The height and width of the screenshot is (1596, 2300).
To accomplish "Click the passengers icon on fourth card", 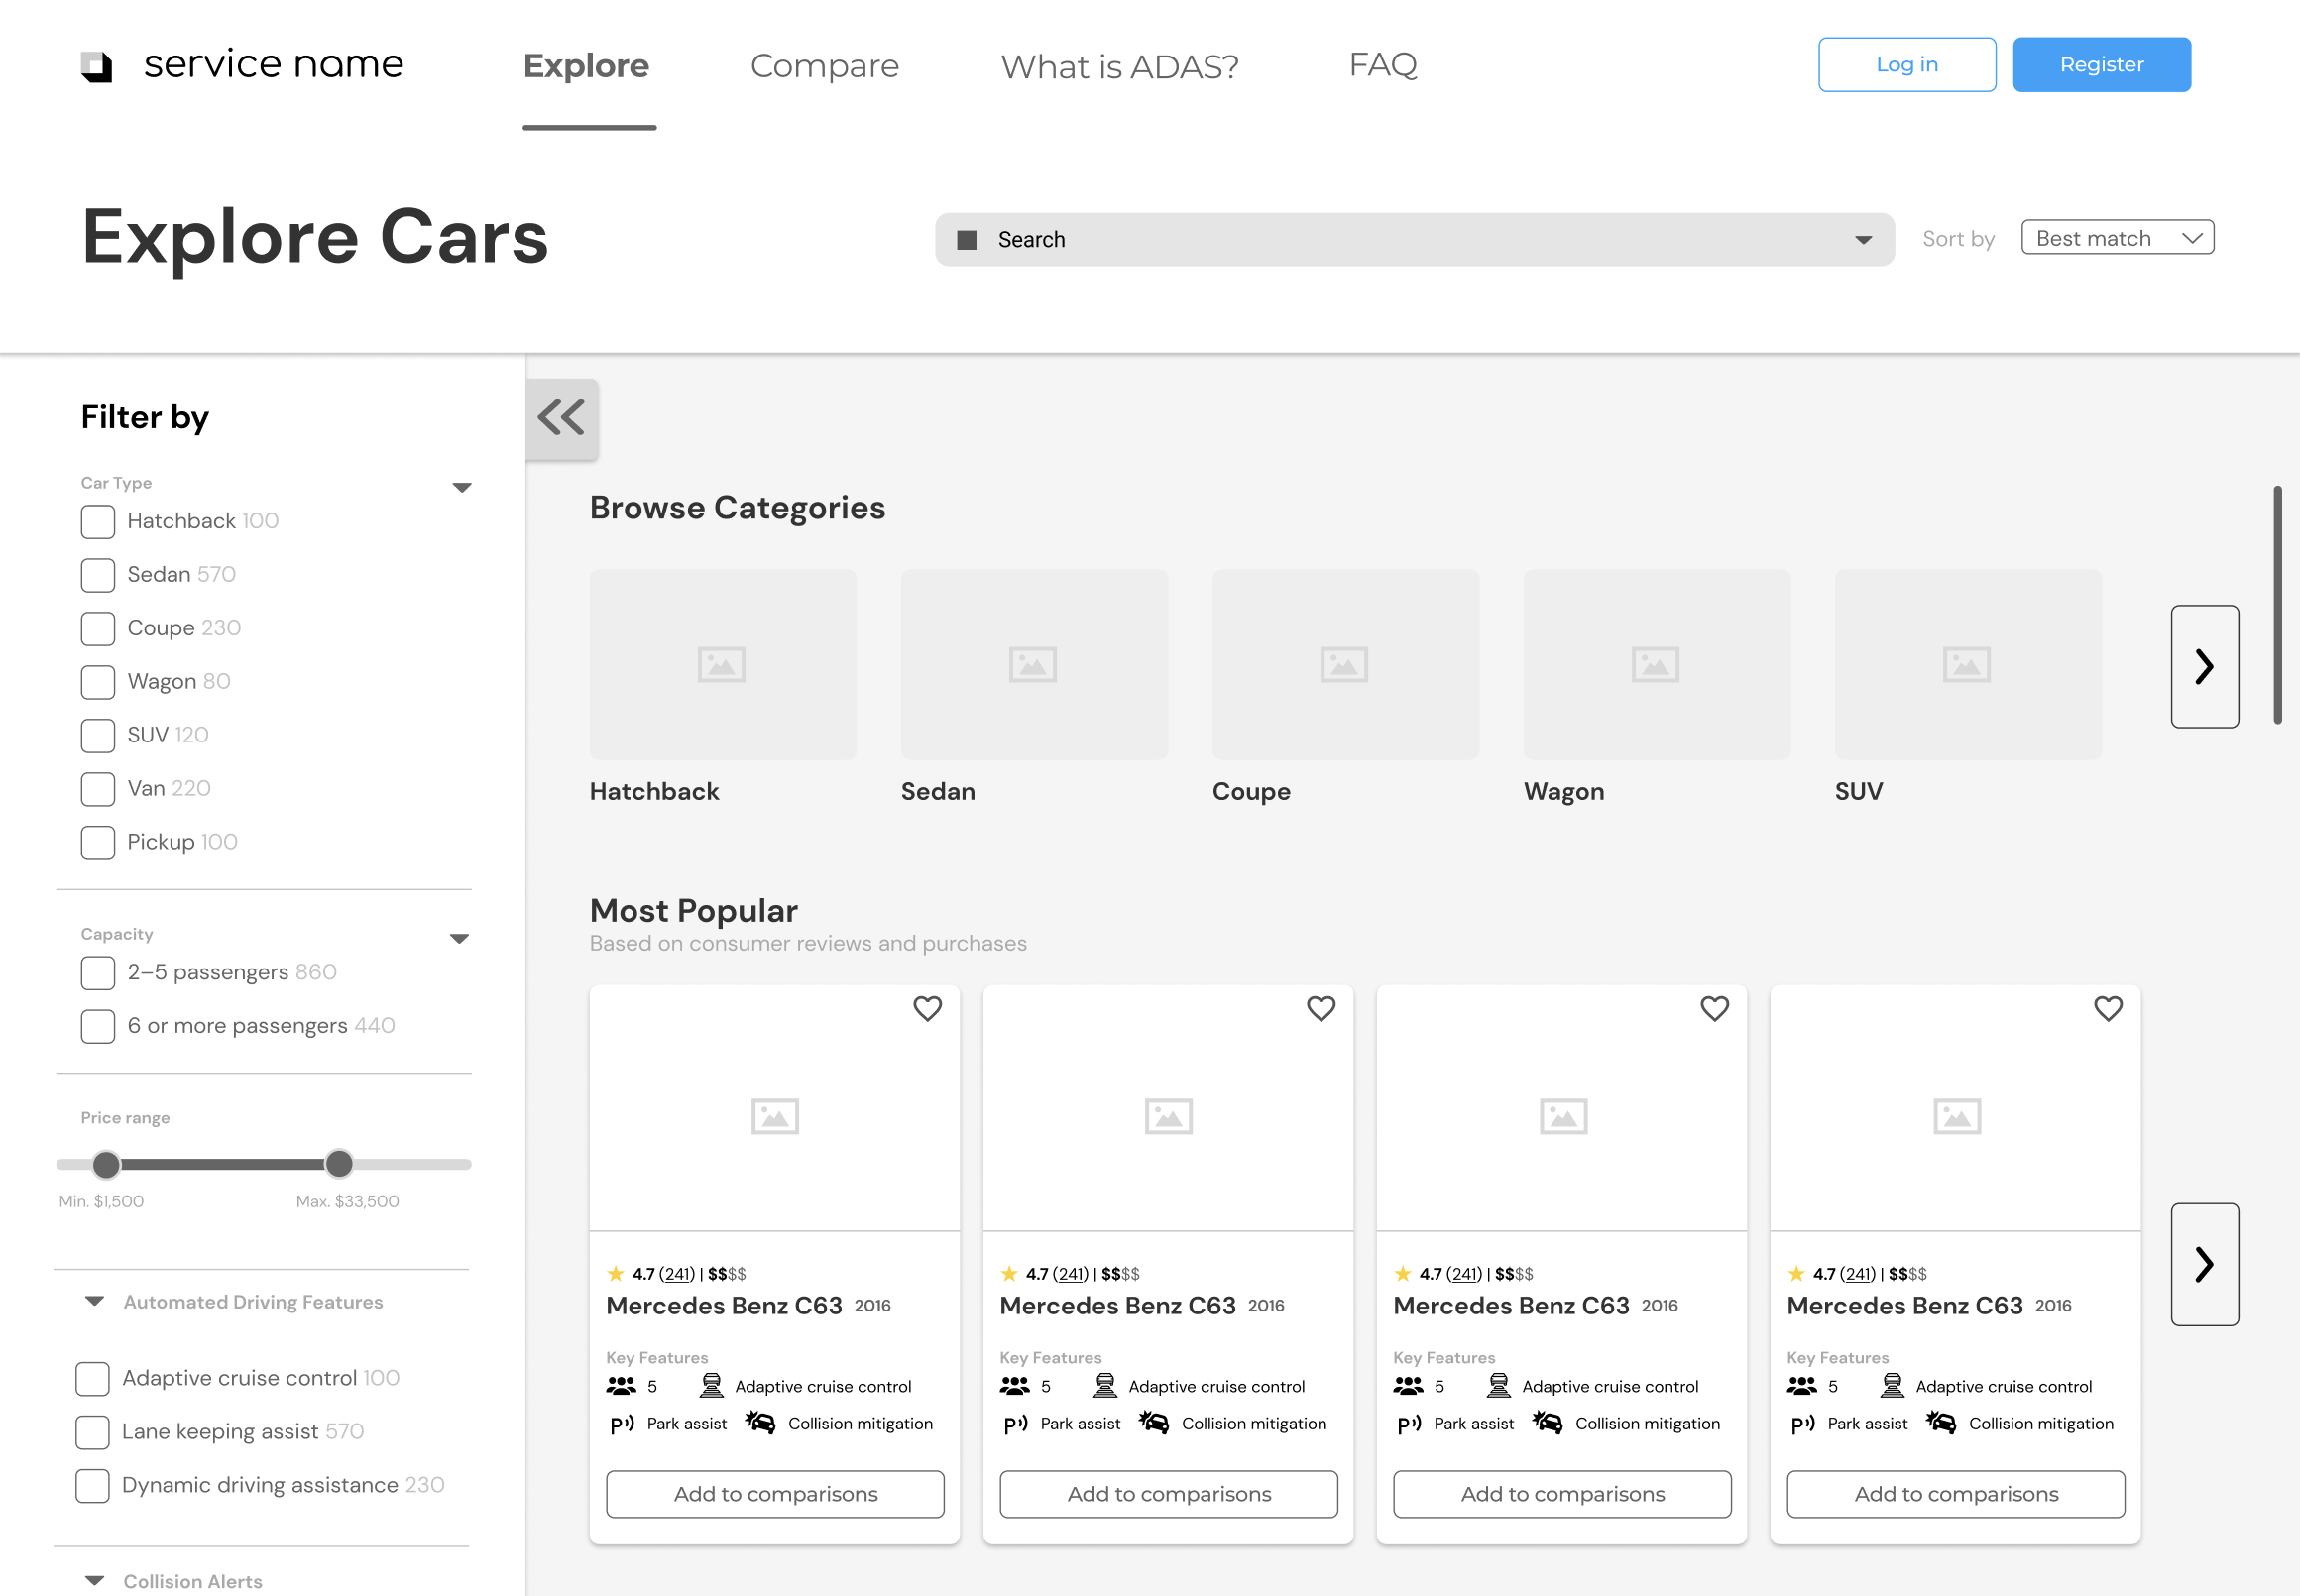I will [x=1802, y=1386].
